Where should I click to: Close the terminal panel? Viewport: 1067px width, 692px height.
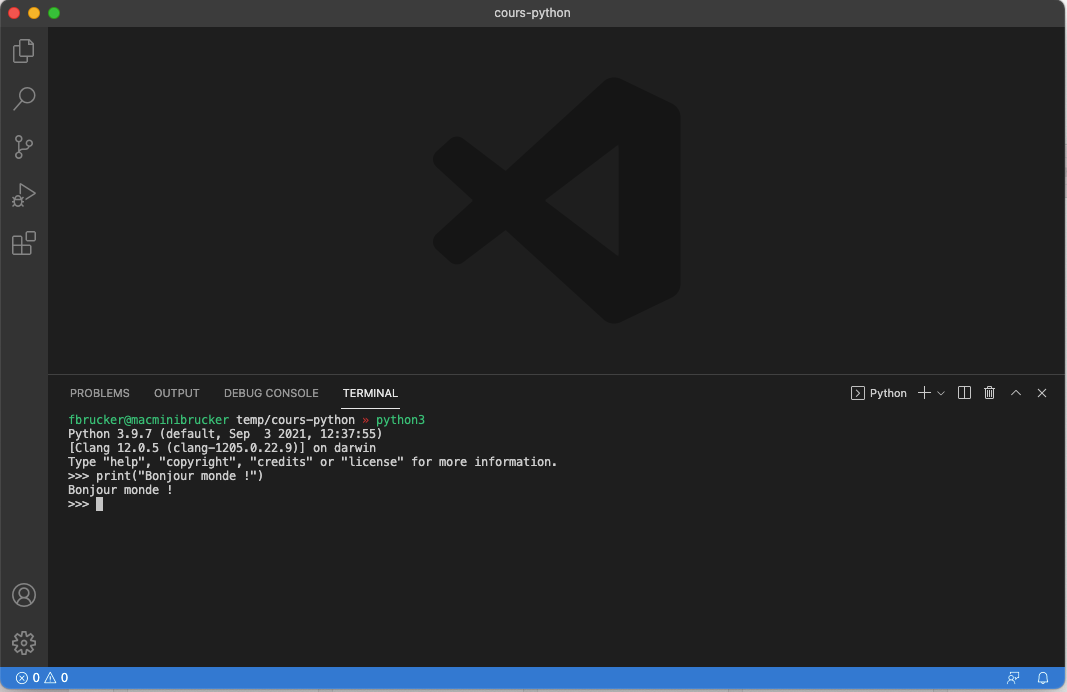pos(1042,393)
